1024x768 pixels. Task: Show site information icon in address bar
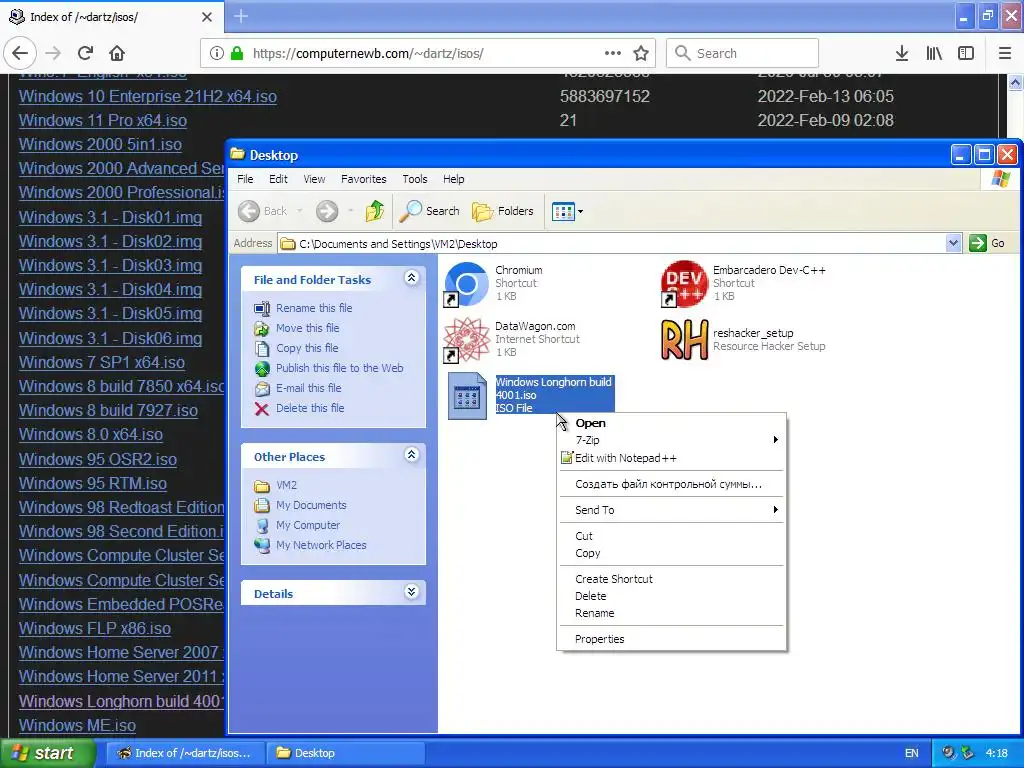[216, 53]
